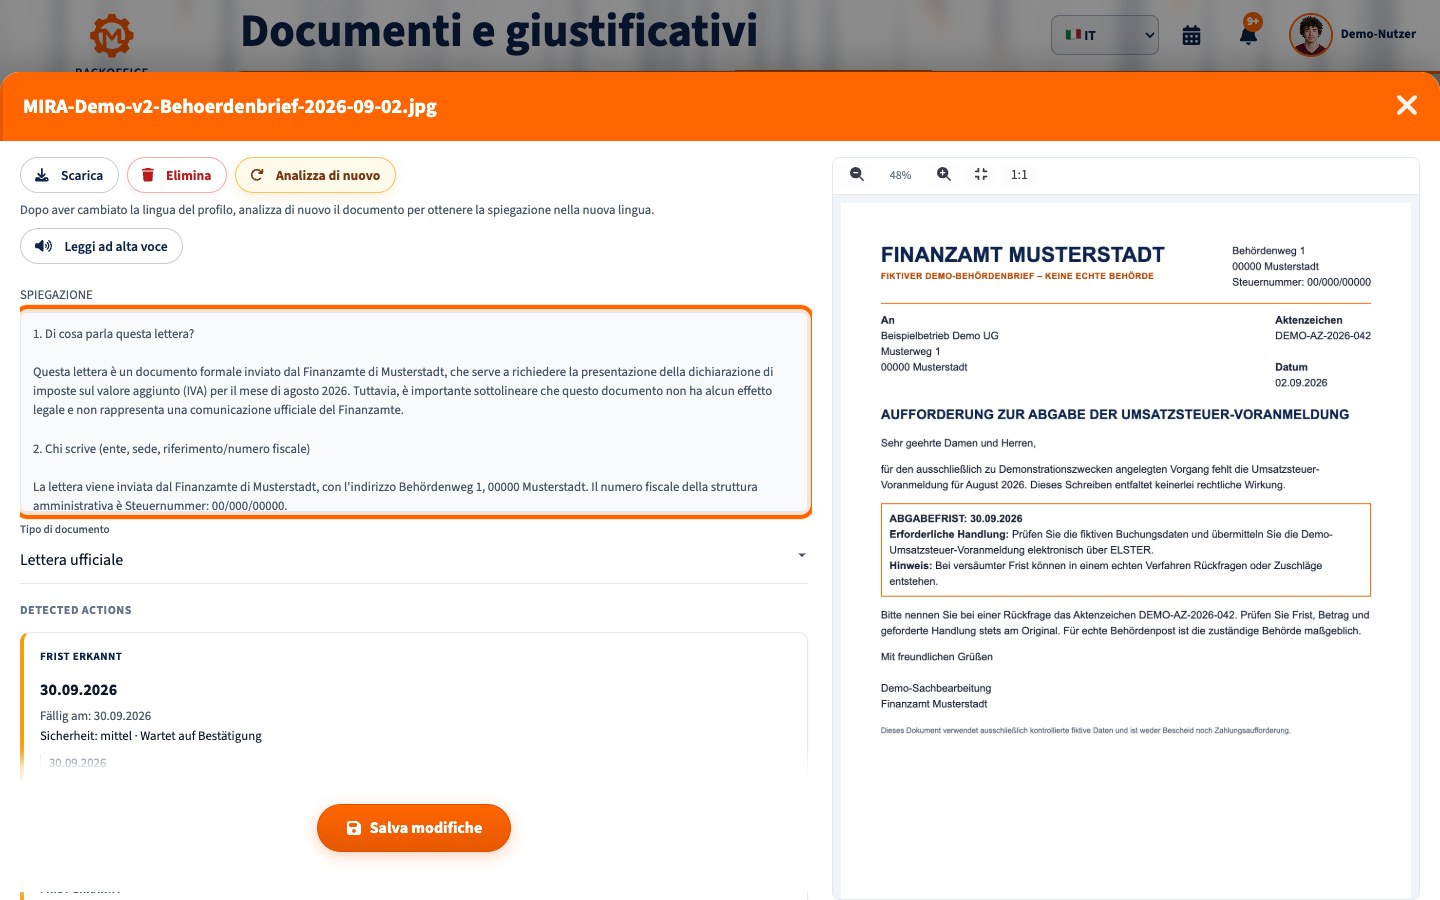Click the Demo-Nutzer profile avatar
Screen dimensions: 1440x900
pos(1310,35)
